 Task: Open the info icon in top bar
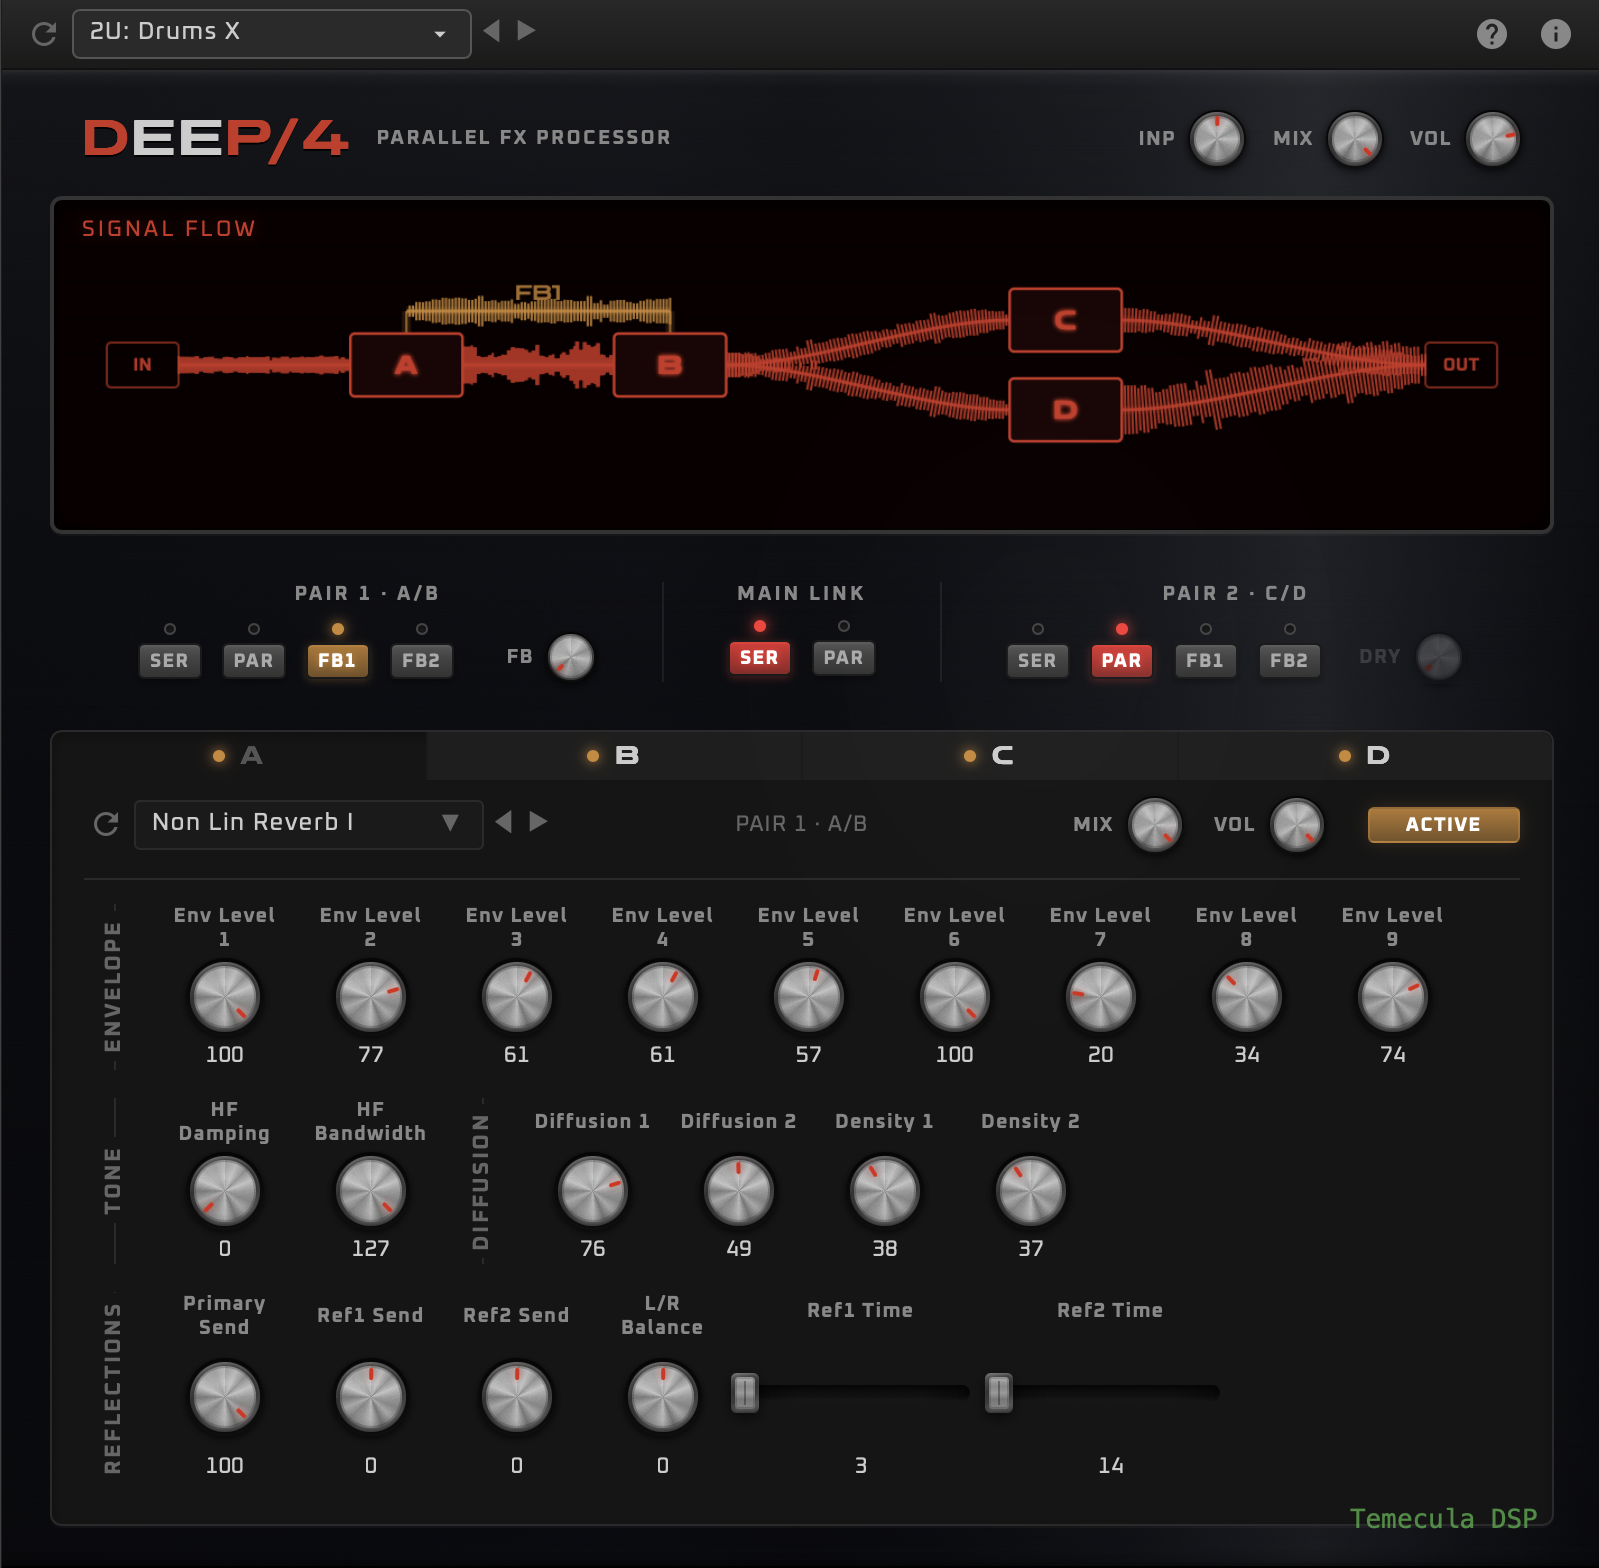(1555, 34)
